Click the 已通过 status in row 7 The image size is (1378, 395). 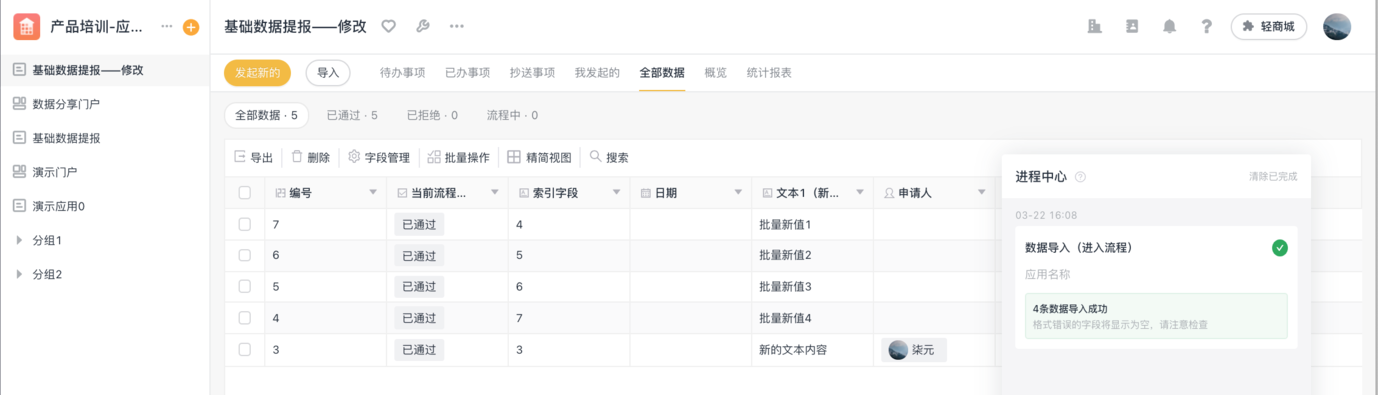click(419, 224)
